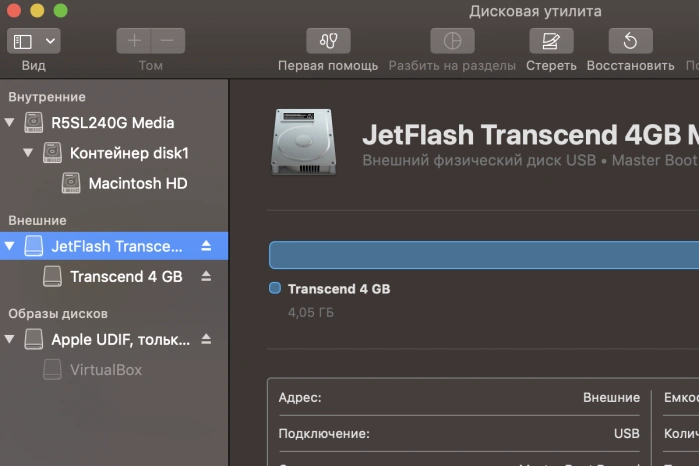Viewport: 699px width, 466px height.
Task: Click the add volume plus button
Action: [134, 41]
